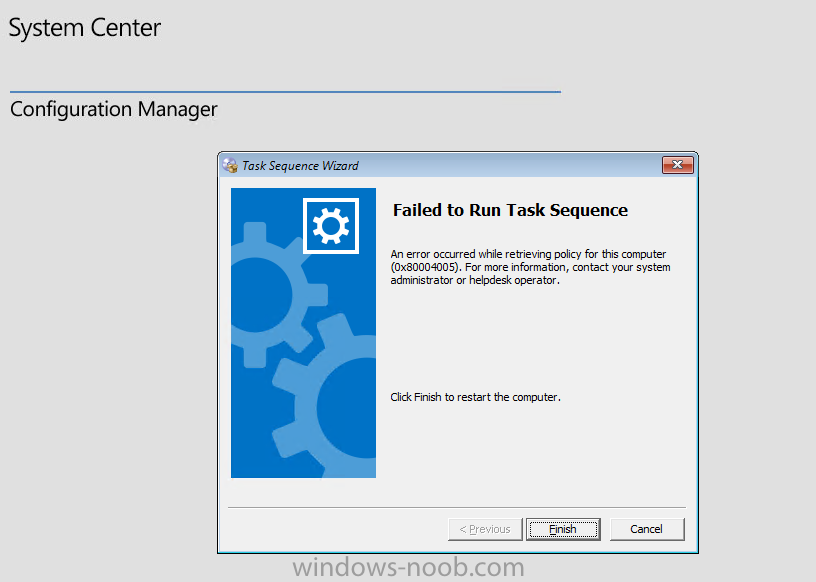Click the white-framed gear icon

click(x=331, y=226)
